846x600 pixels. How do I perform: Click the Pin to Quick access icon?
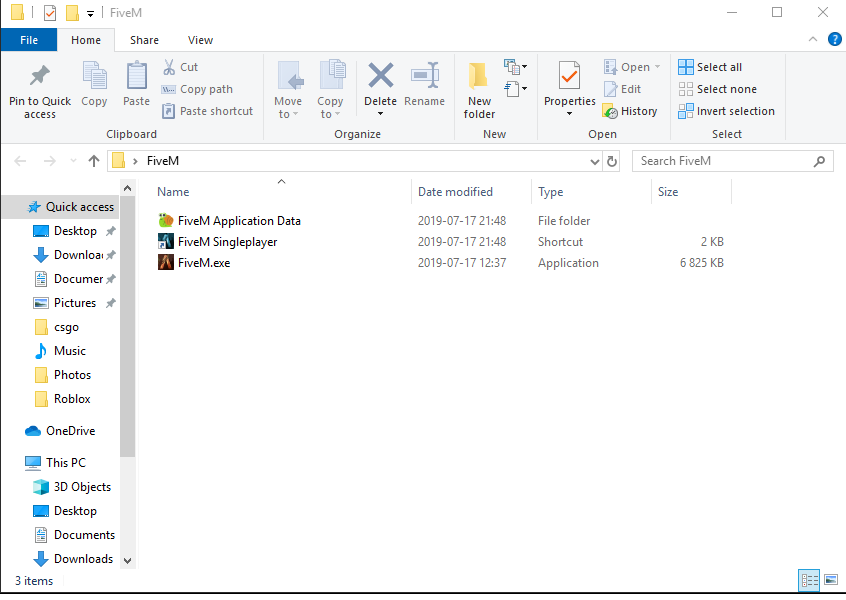tap(40, 76)
